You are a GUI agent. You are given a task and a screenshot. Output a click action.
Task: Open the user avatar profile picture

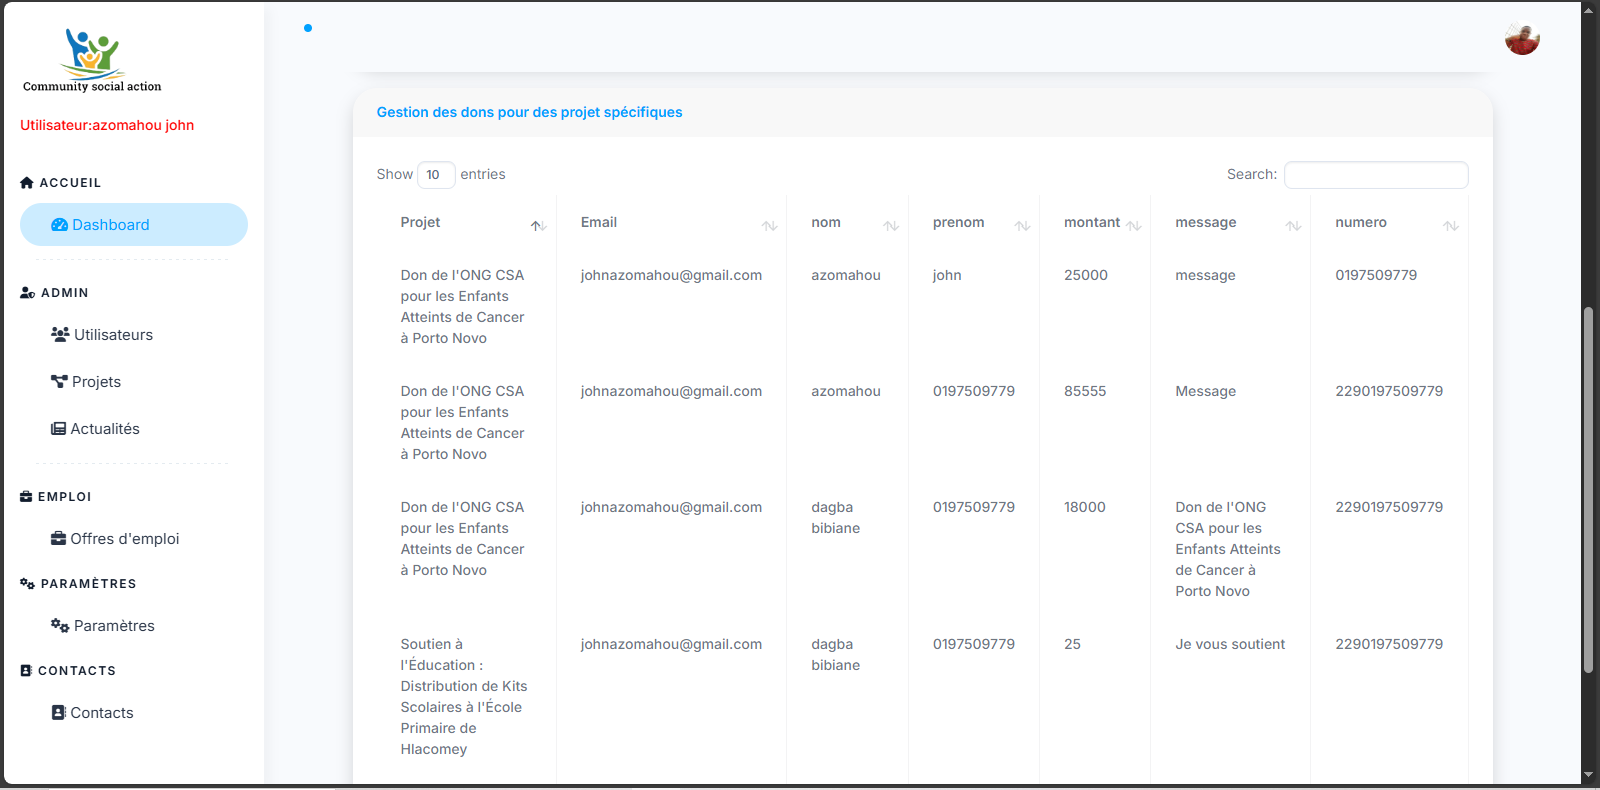tap(1521, 39)
